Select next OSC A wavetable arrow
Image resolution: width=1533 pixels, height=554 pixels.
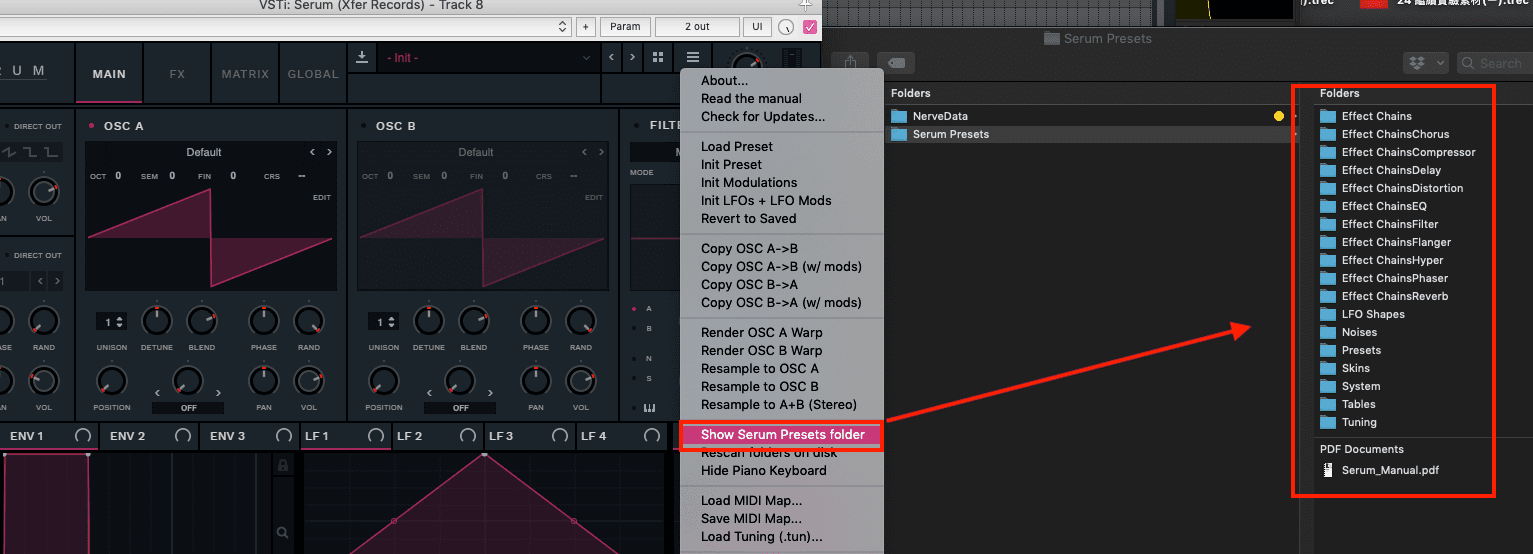tap(329, 152)
